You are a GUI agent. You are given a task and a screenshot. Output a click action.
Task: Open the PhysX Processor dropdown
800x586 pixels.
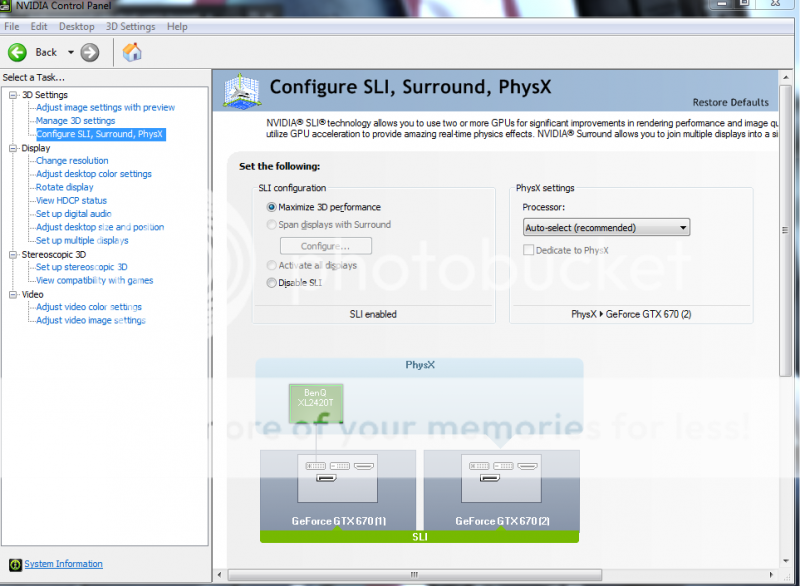[x=682, y=227]
